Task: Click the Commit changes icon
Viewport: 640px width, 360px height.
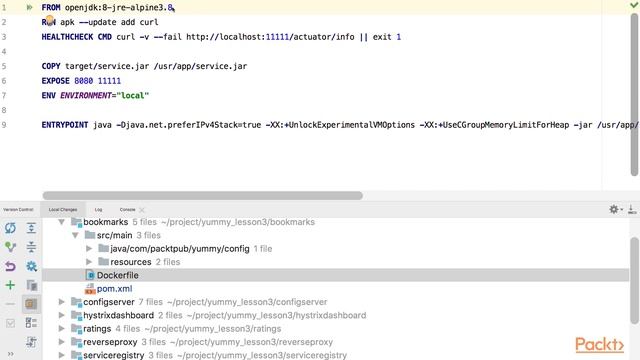Action: pos(10,247)
